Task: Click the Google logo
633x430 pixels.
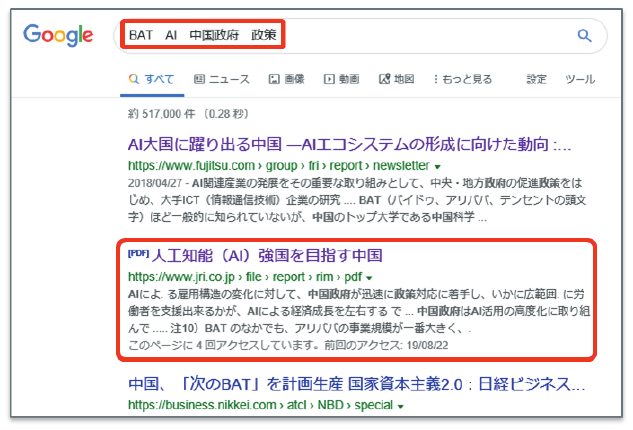Action: (58, 35)
